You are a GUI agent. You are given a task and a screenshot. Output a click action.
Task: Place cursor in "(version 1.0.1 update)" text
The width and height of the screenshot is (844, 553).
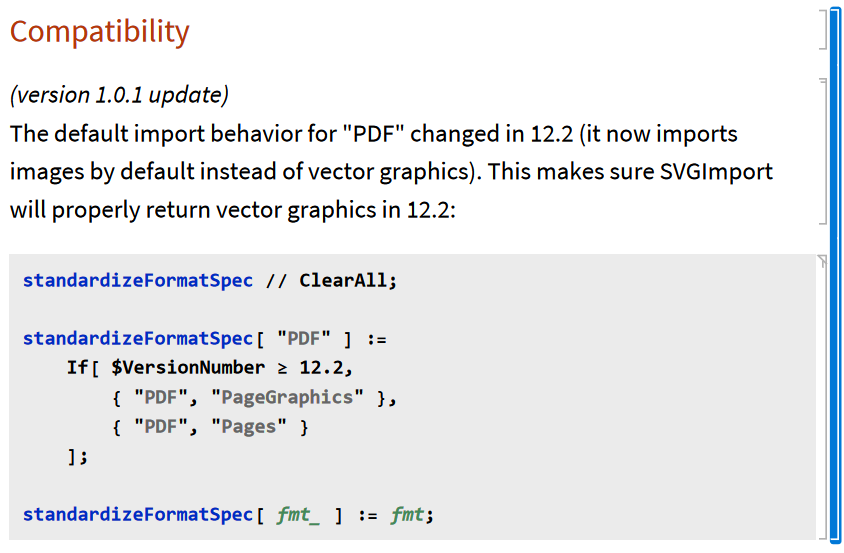coord(119,95)
